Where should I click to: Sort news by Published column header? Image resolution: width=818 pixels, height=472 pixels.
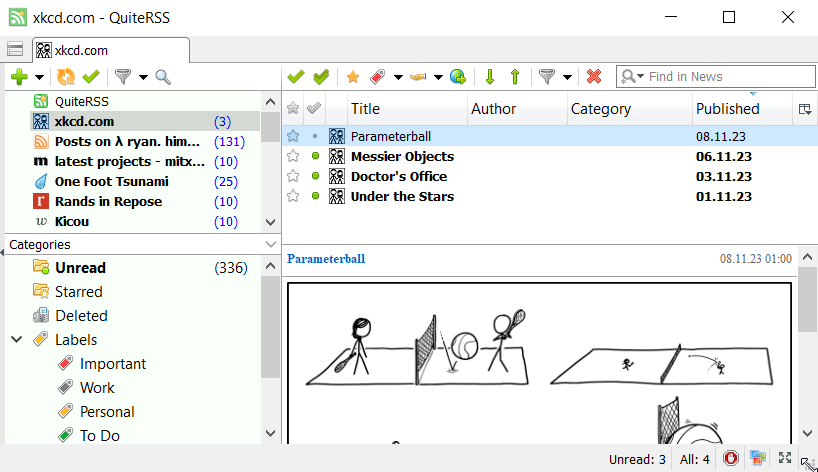(727, 109)
